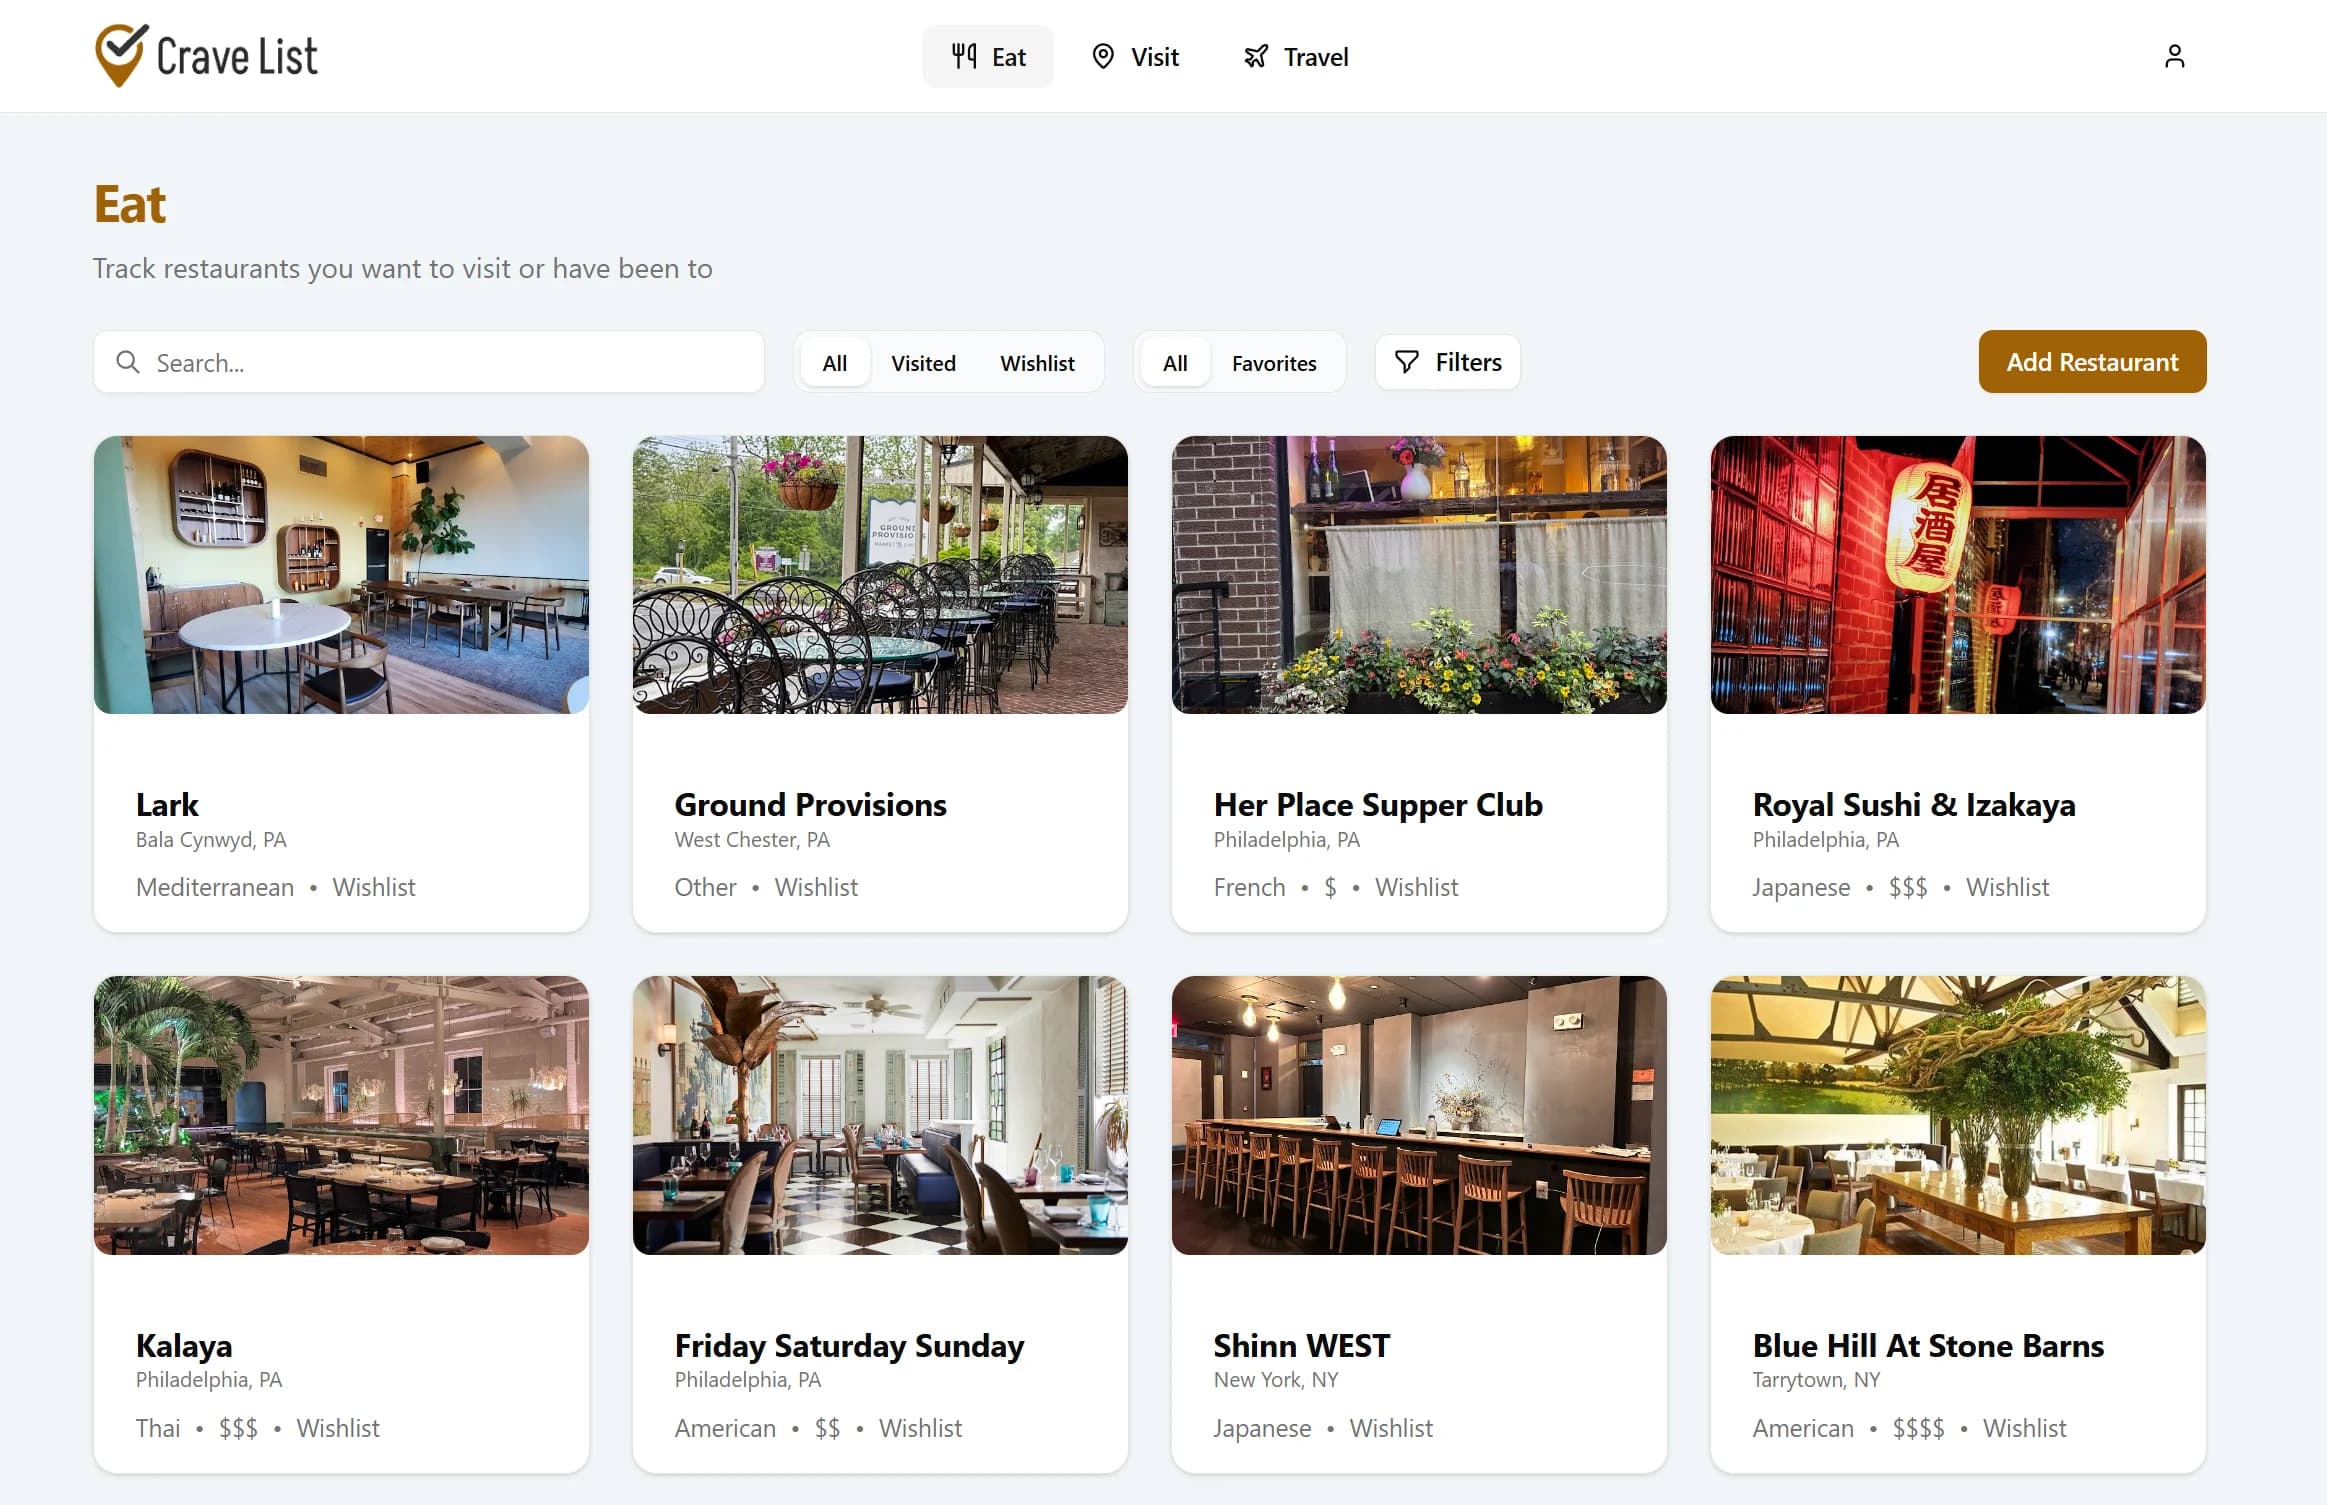Click the Crave List logo checkmark icon
Screen dimensions: 2327x1505
(x=121, y=55)
